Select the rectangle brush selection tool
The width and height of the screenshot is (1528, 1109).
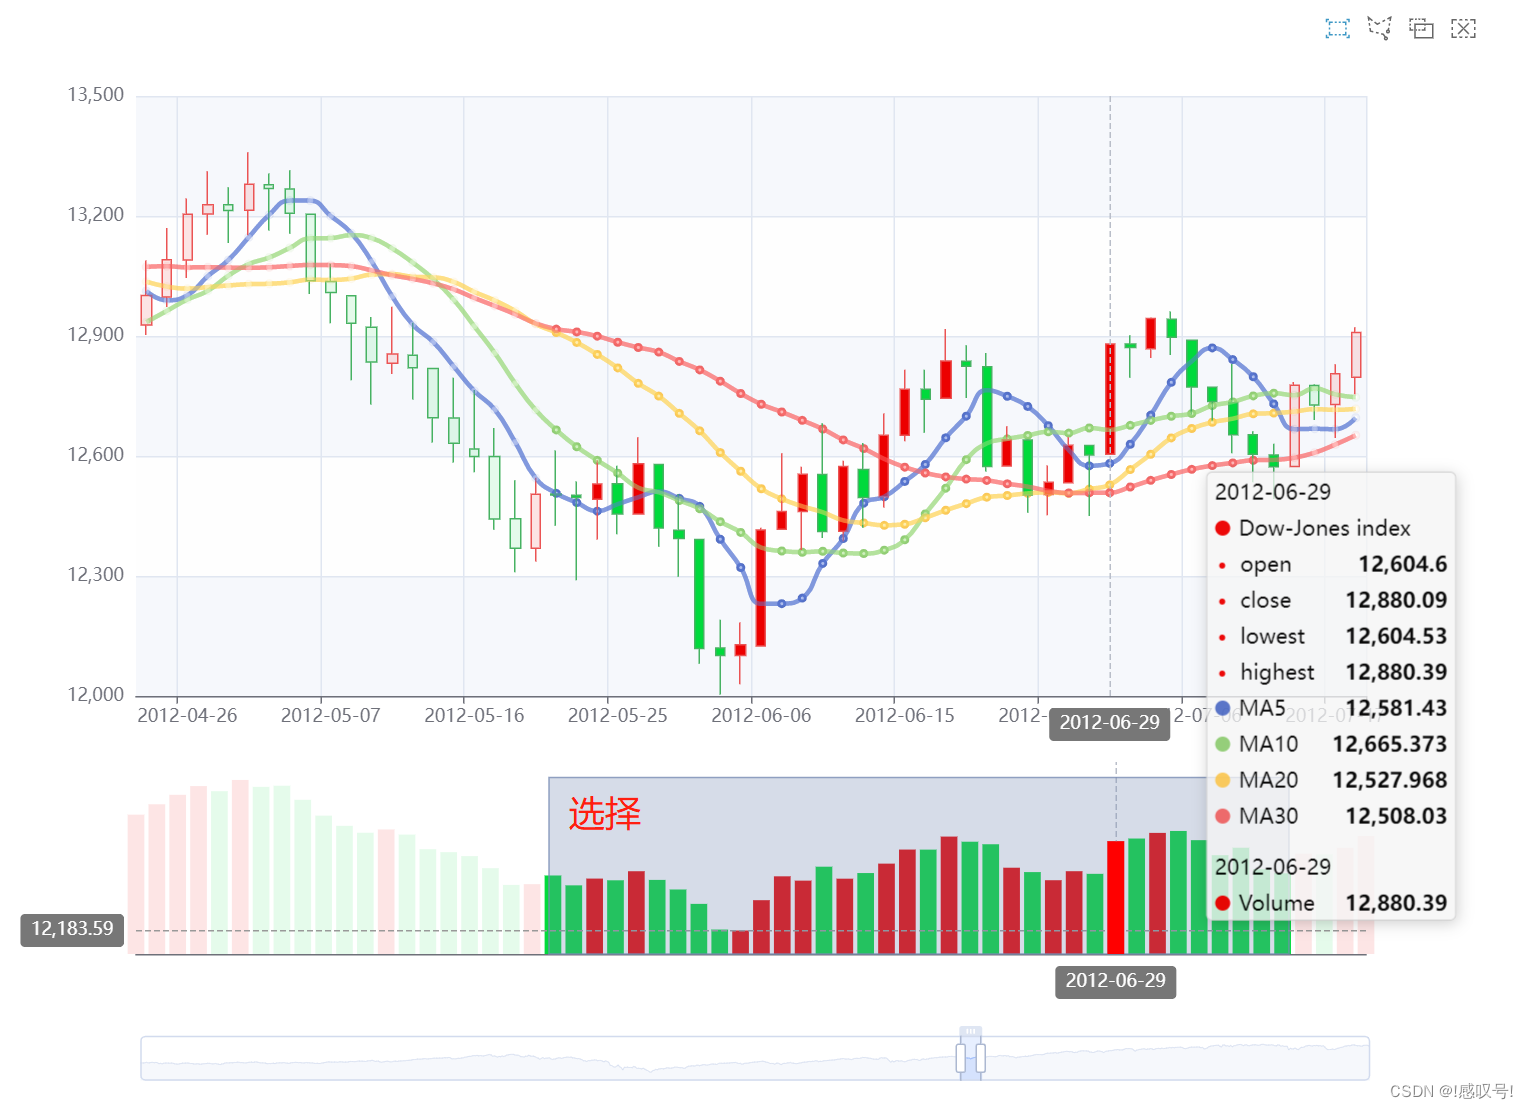(x=1337, y=28)
